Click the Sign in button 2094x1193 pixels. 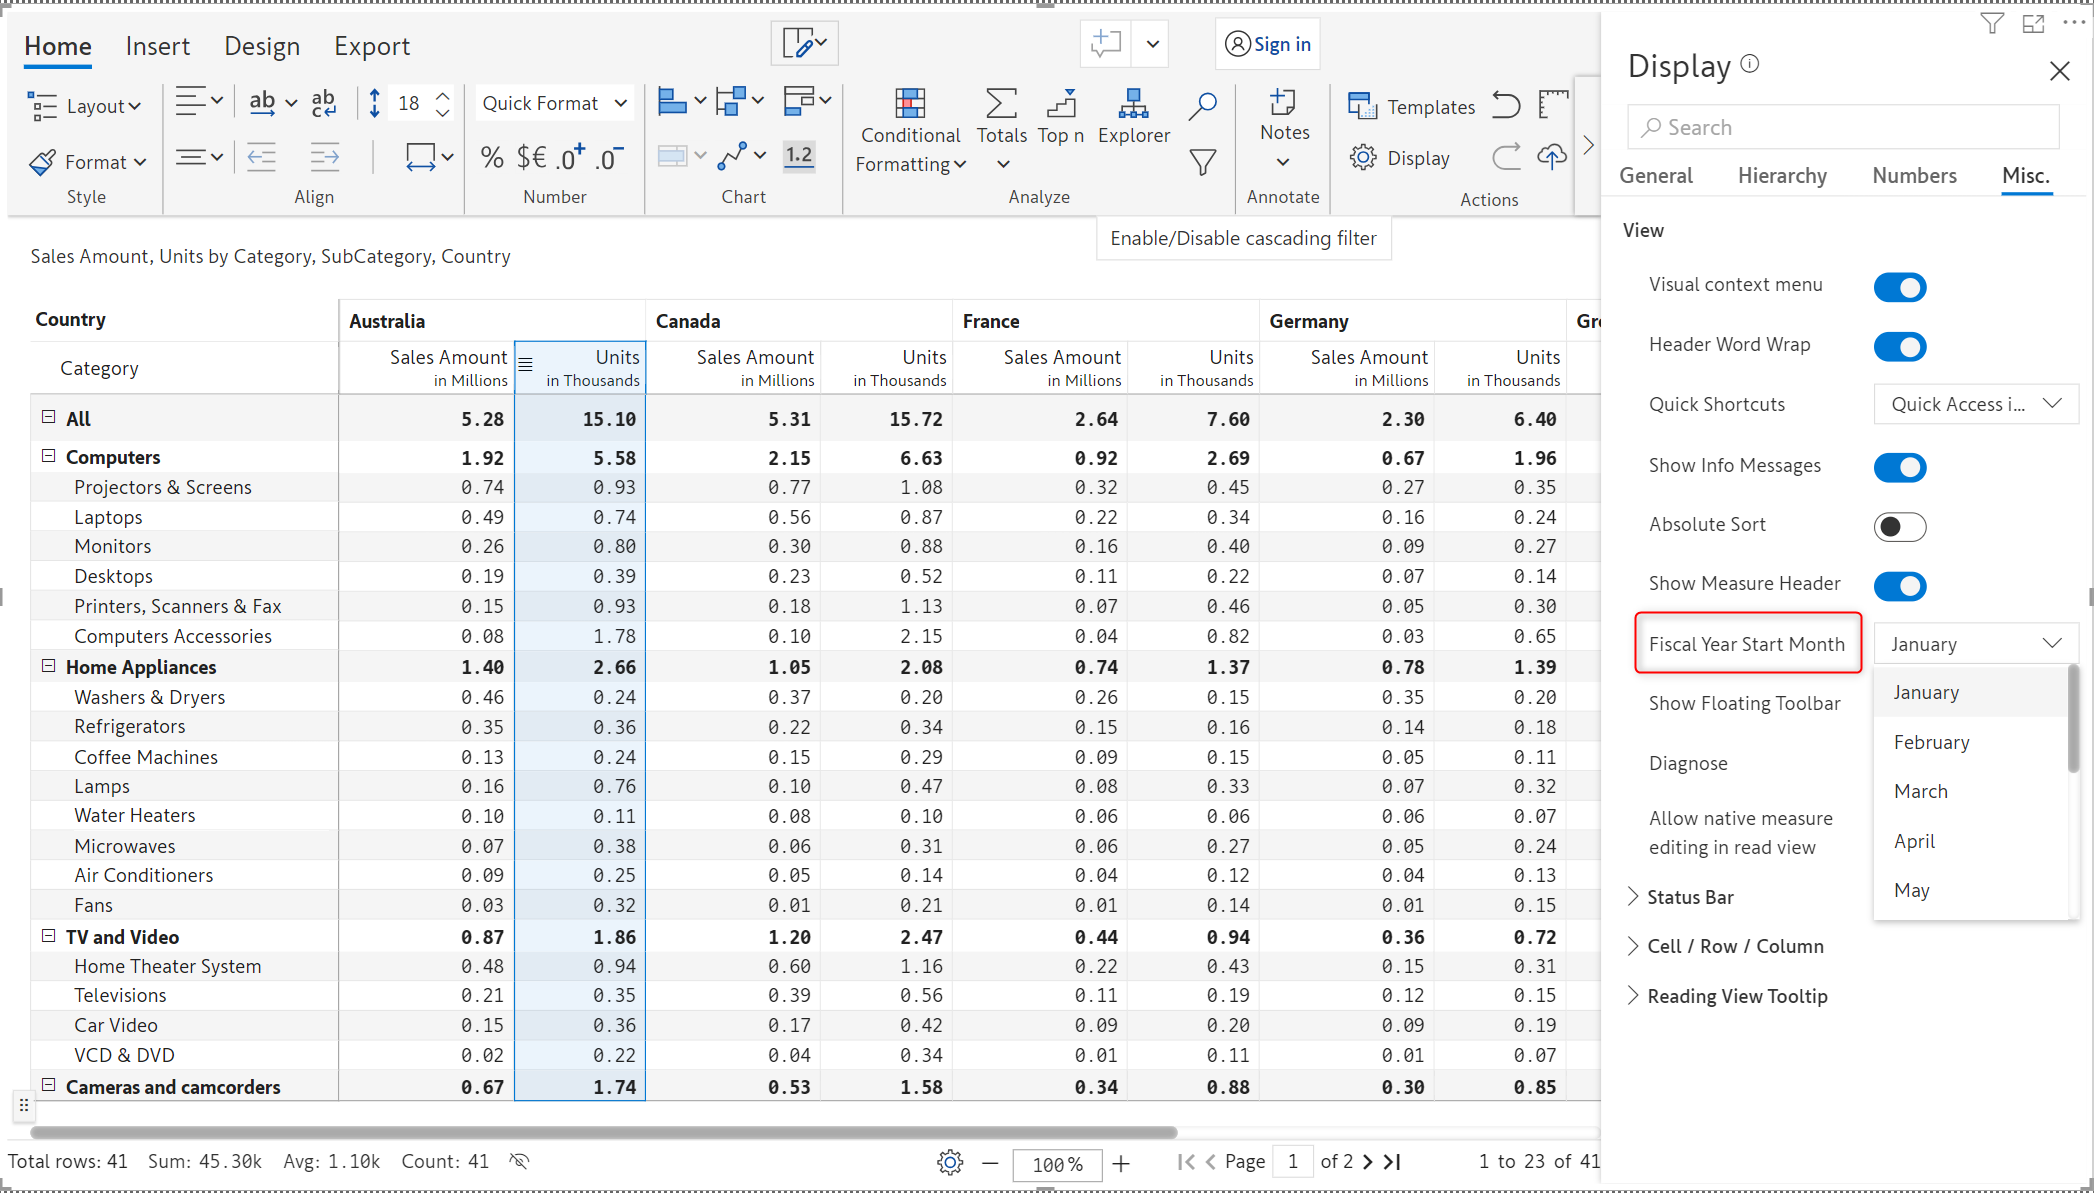[x=1268, y=44]
